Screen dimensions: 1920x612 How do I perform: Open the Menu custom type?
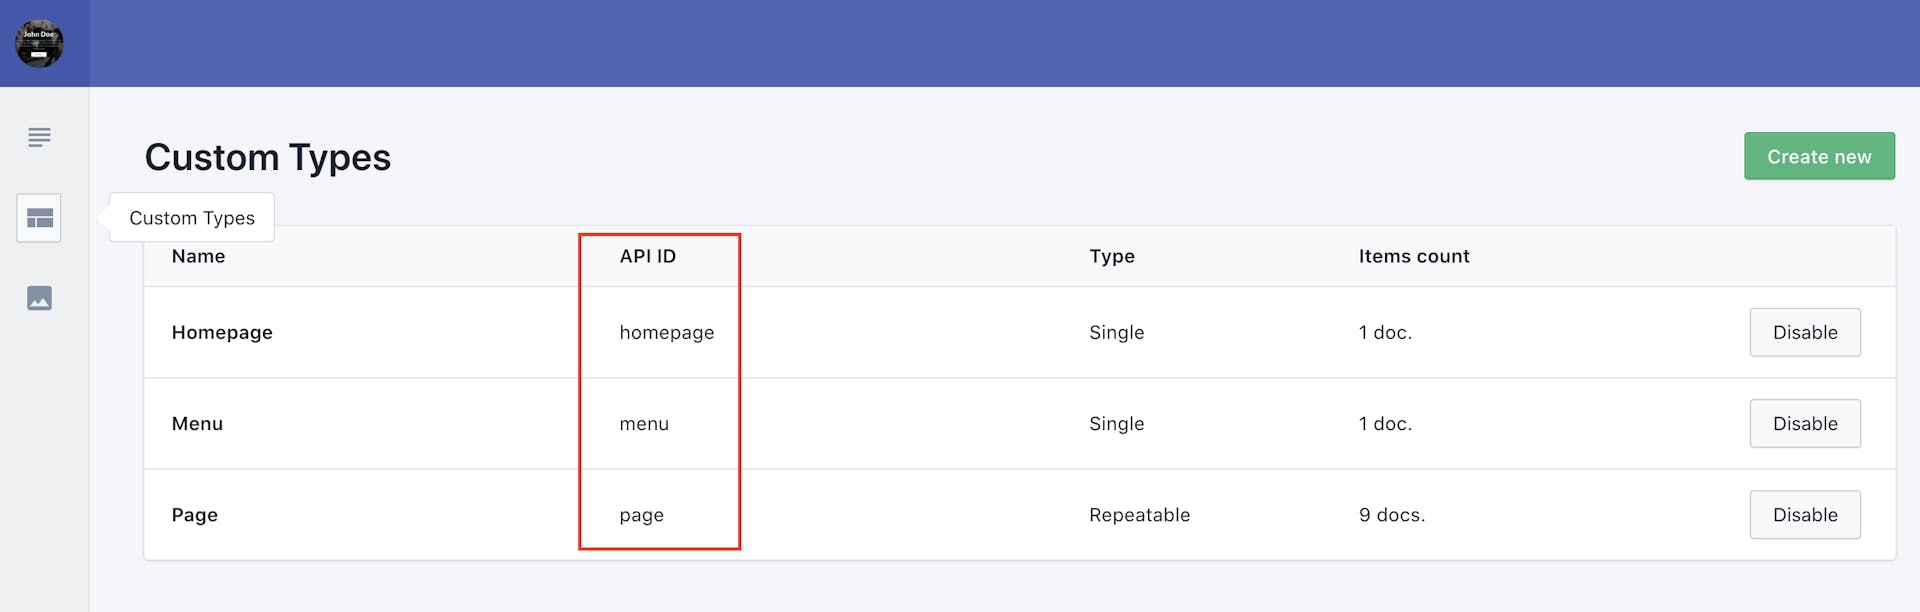tap(197, 424)
